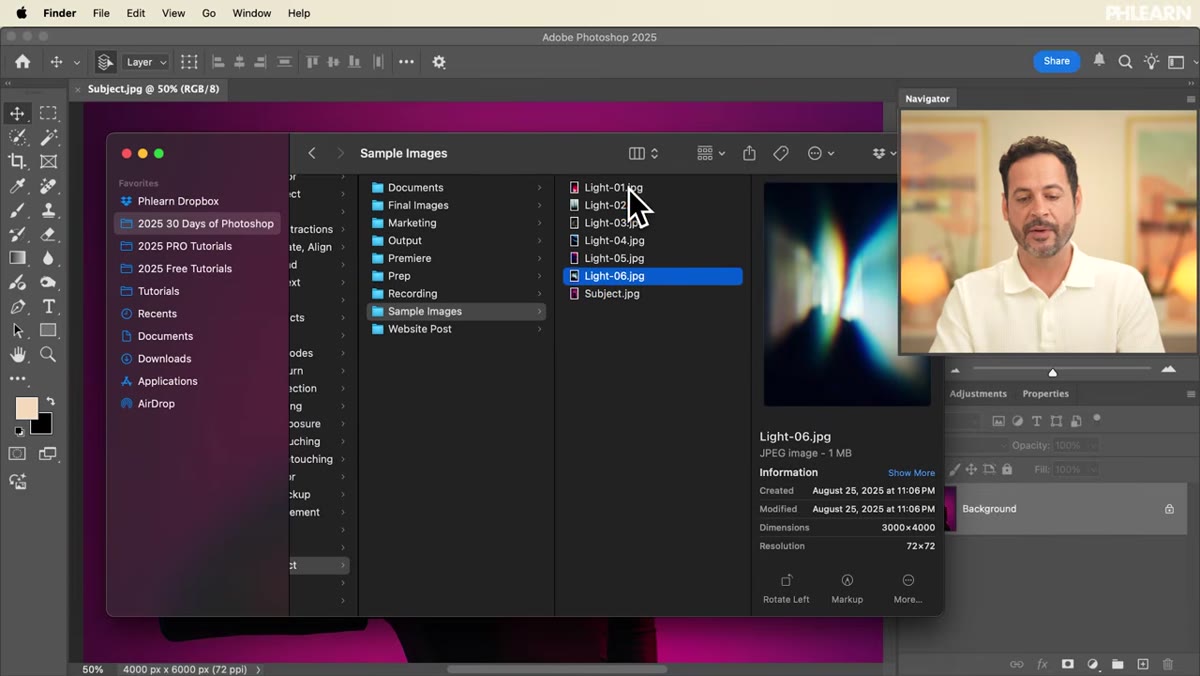Click the background color swatch
The height and width of the screenshot is (676, 1200).
pos(43,425)
